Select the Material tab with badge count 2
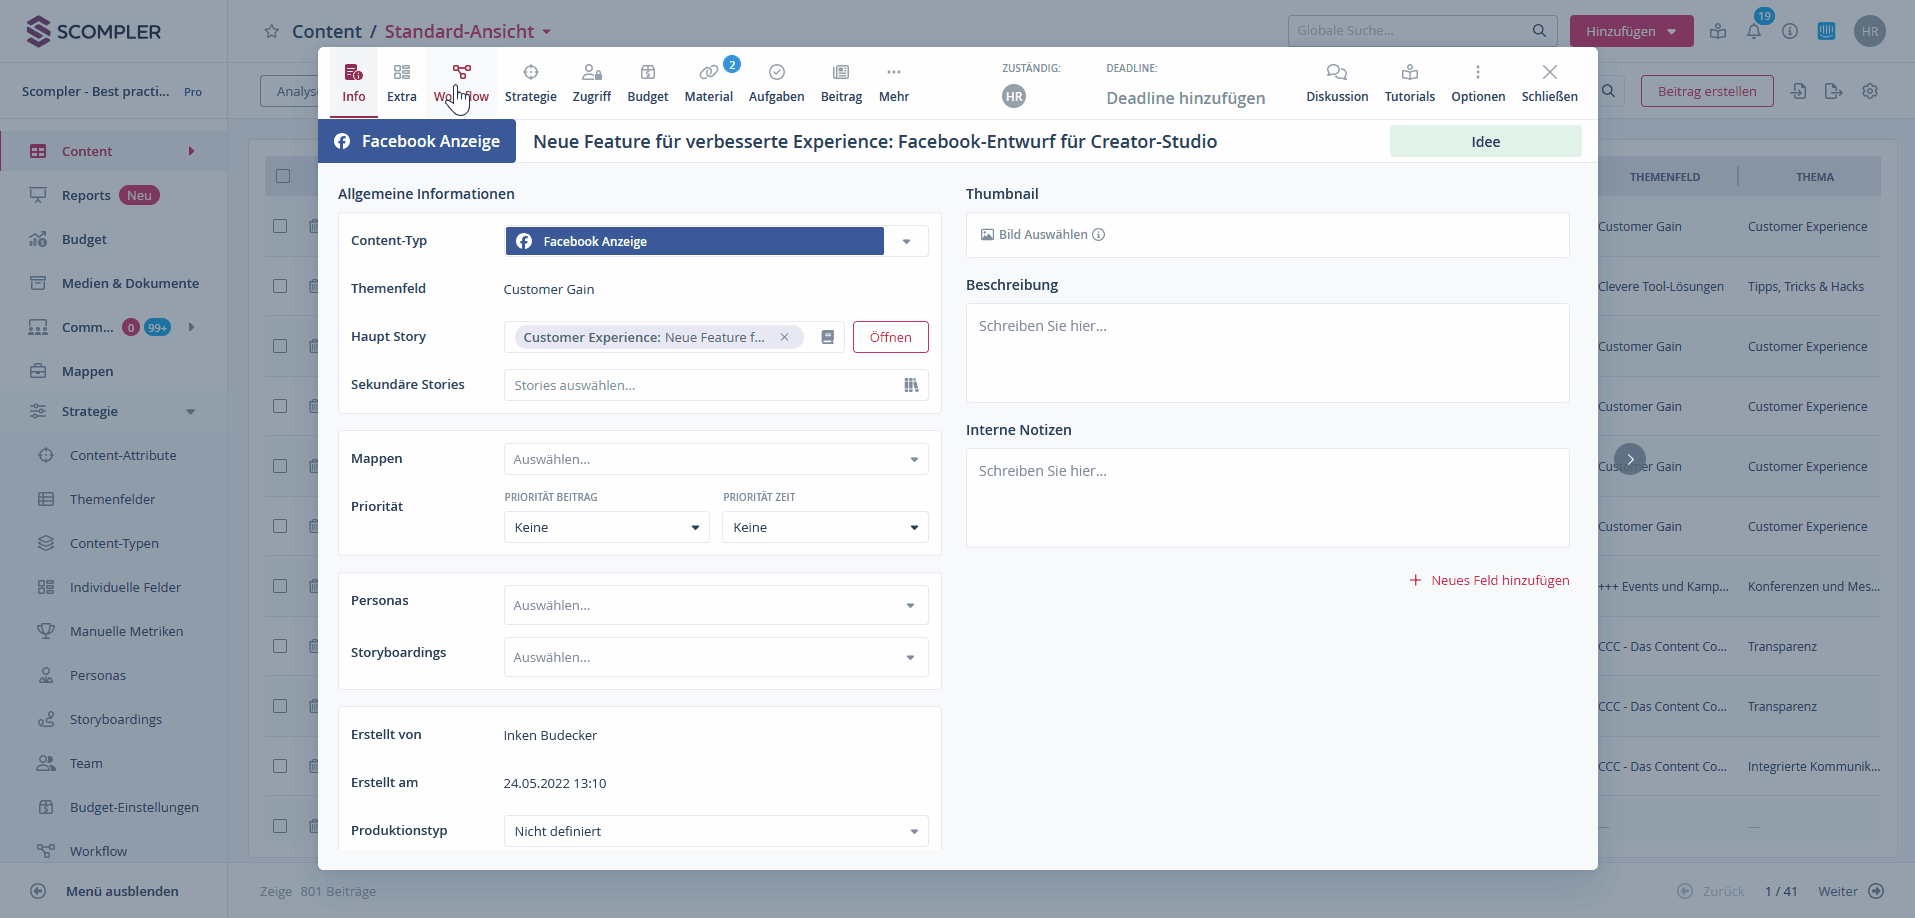 (708, 82)
